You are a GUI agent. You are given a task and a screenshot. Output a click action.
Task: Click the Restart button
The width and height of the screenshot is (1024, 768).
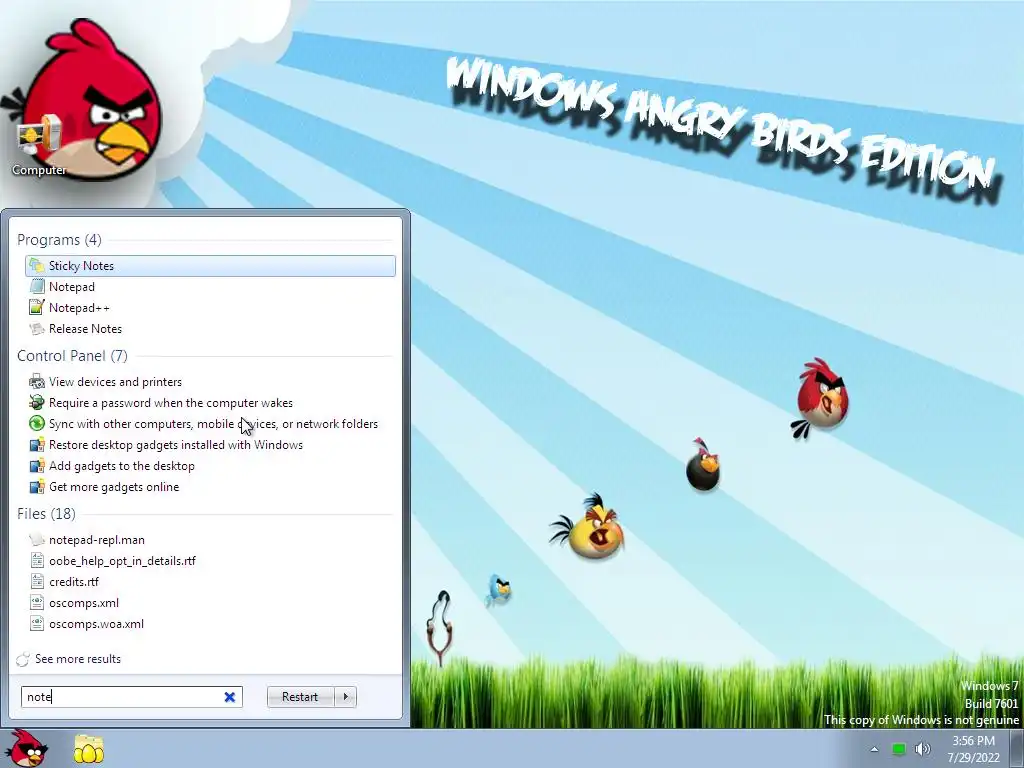click(x=300, y=697)
